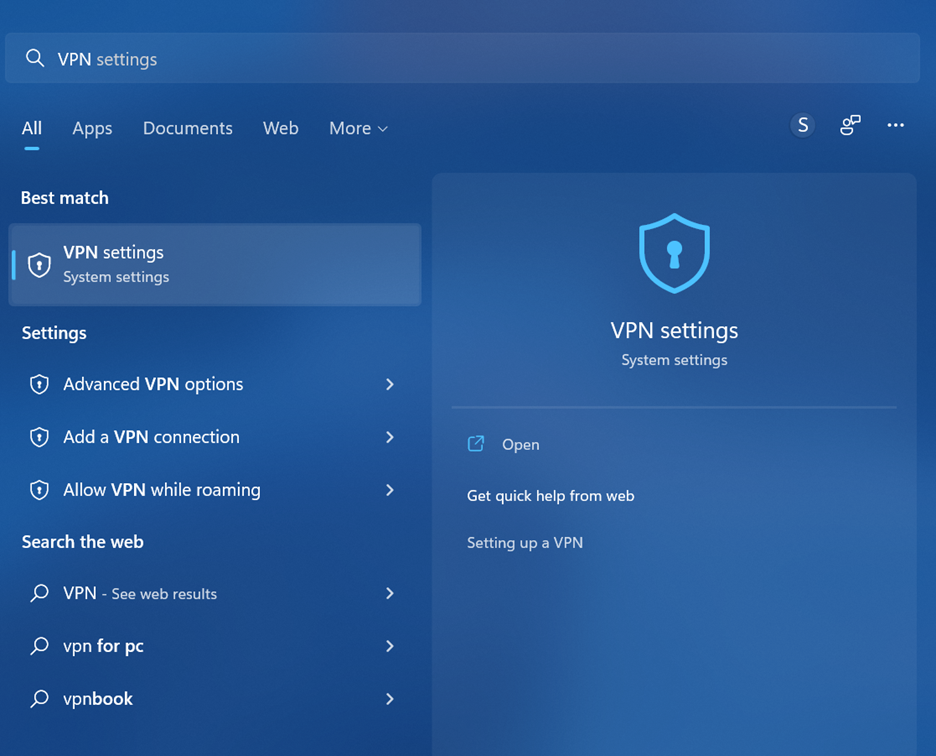Click Open in the preview pane

[x=521, y=445]
